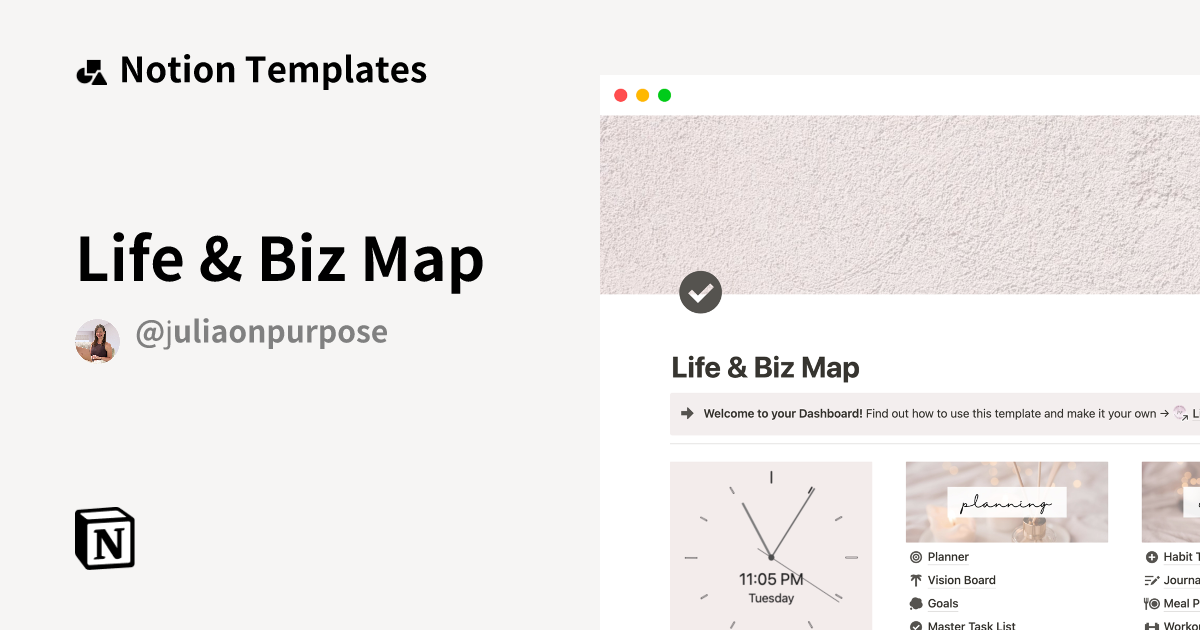Click the planning card cover image

tap(1006, 501)
